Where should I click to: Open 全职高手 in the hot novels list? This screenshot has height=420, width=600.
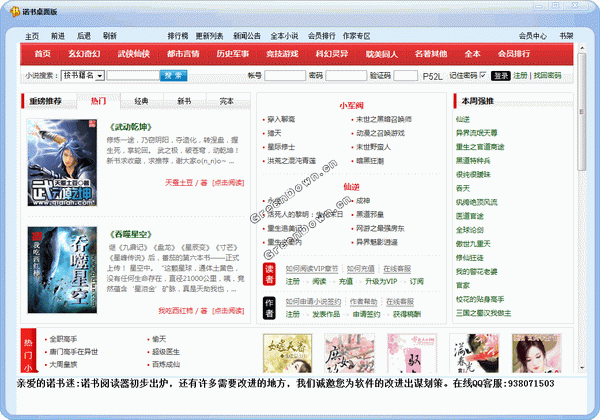pos(63,339)
